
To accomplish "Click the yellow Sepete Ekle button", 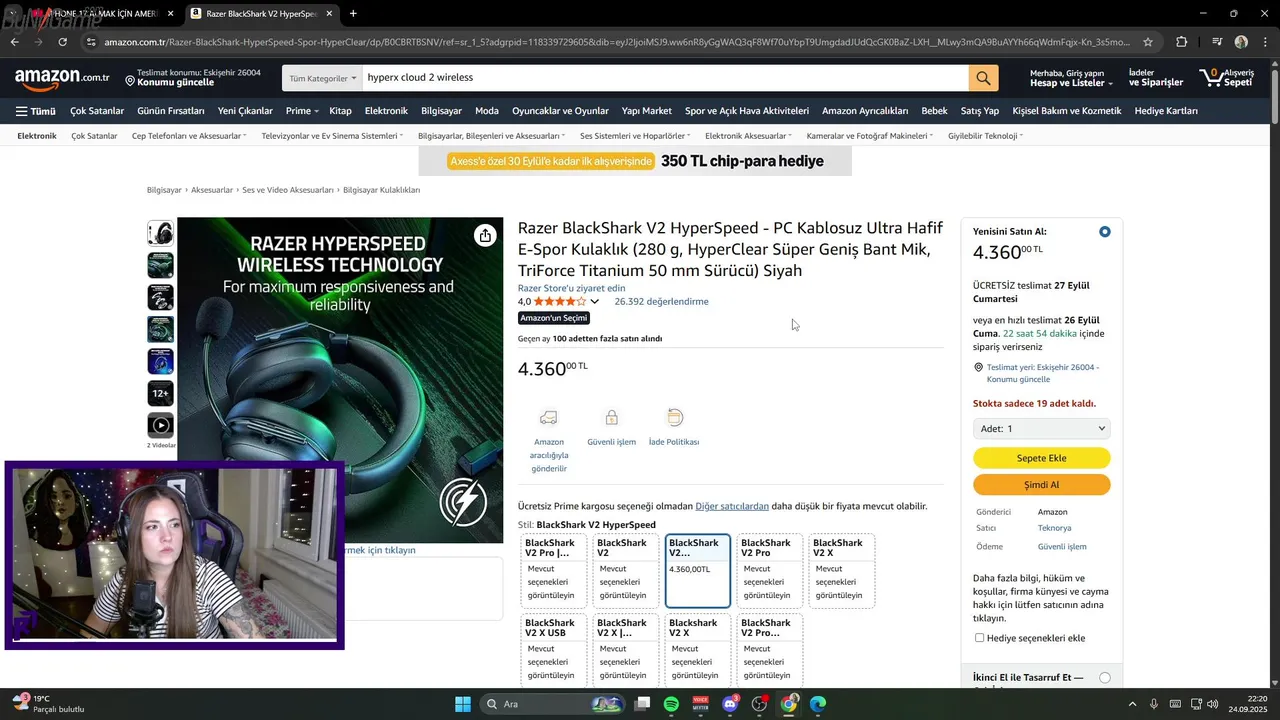I will tap(1041, 458).
